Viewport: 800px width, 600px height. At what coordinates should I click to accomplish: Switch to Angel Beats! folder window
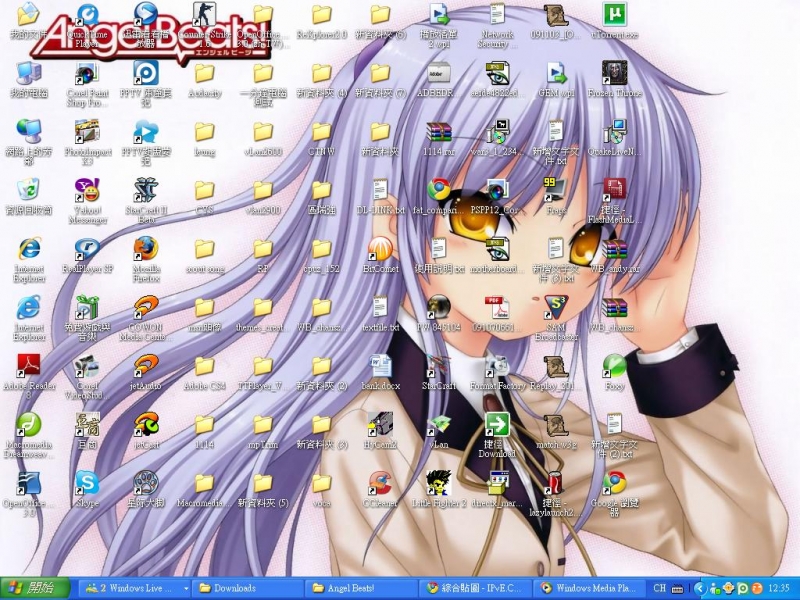coord(363,588)
